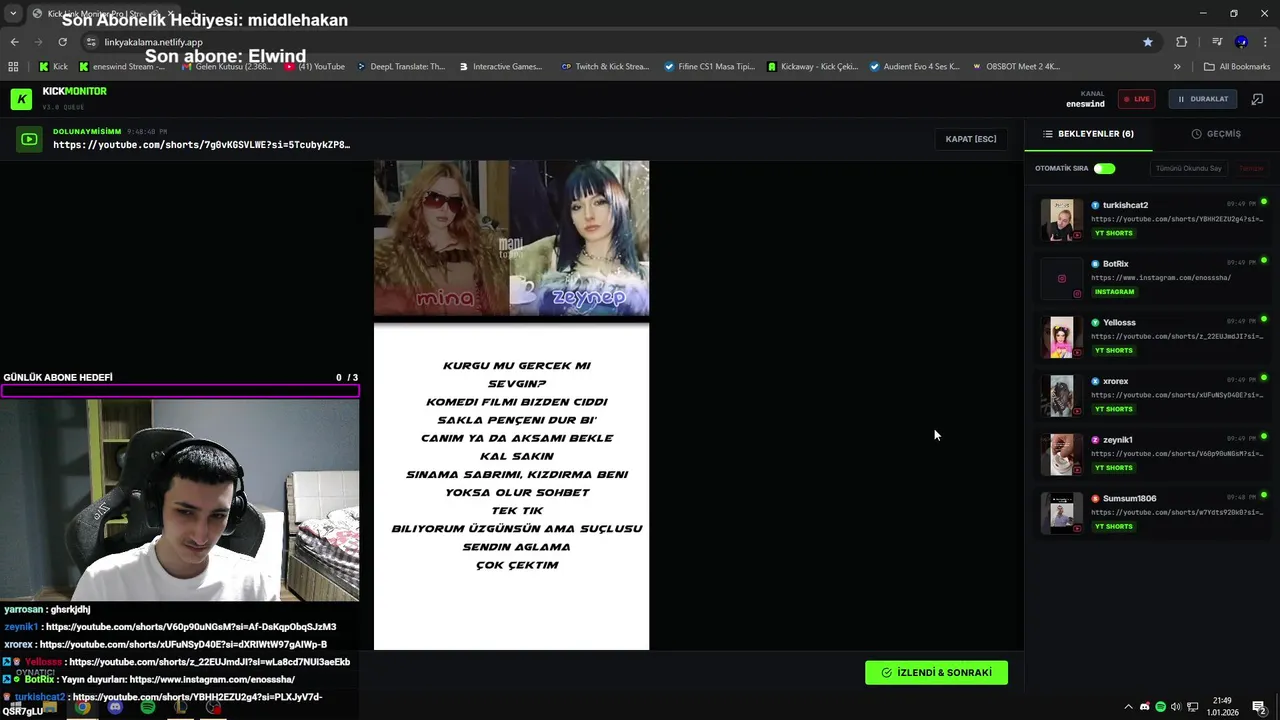Open the notifications center icon
The height and width of the screenshot is (720, 1280).
[1259, 707]
